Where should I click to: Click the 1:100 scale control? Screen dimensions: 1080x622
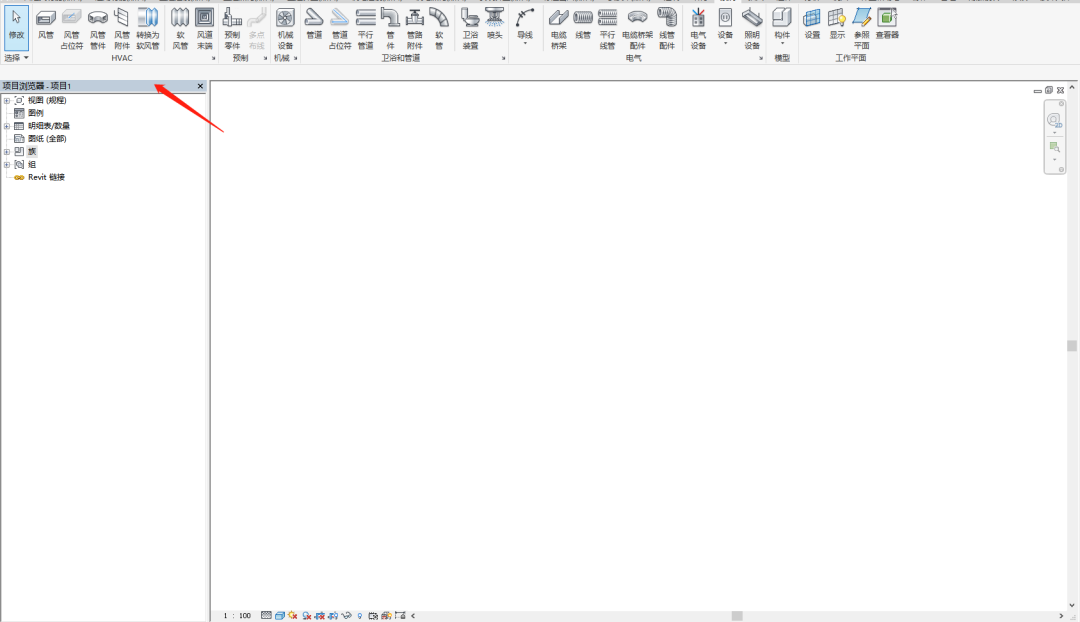(x=237, y=615)
